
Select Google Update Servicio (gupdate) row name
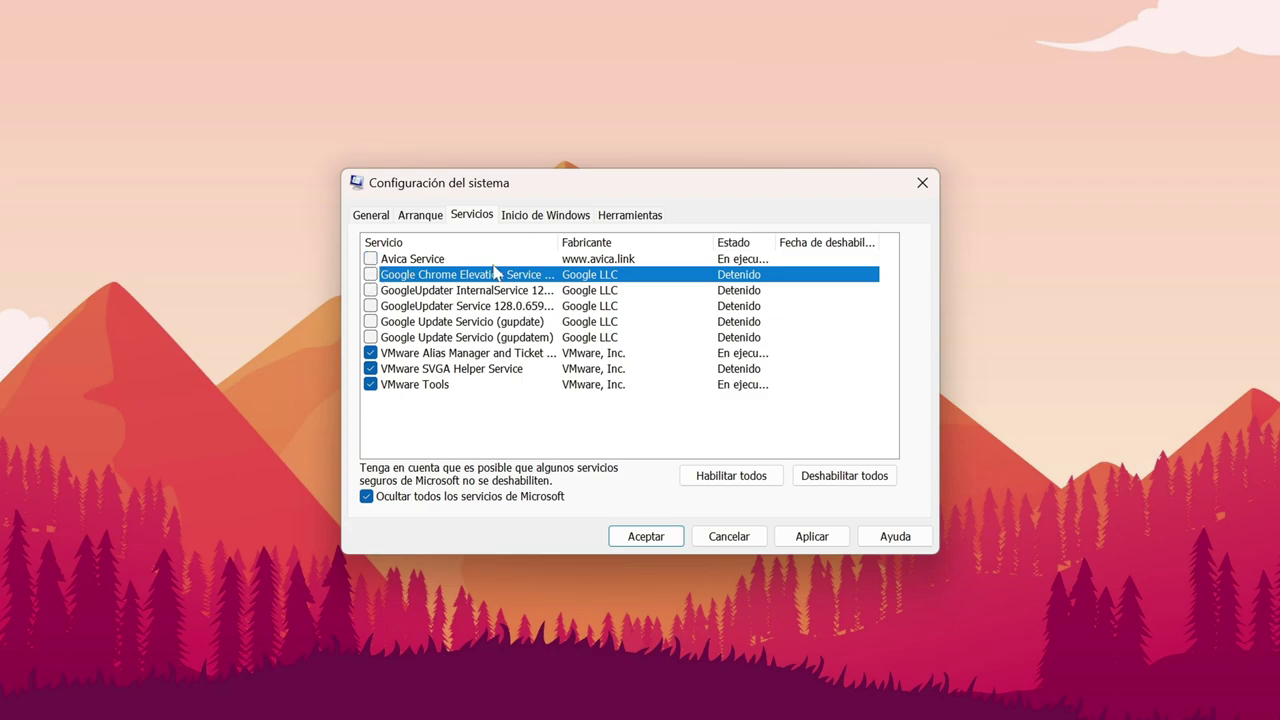pos(462,322)
